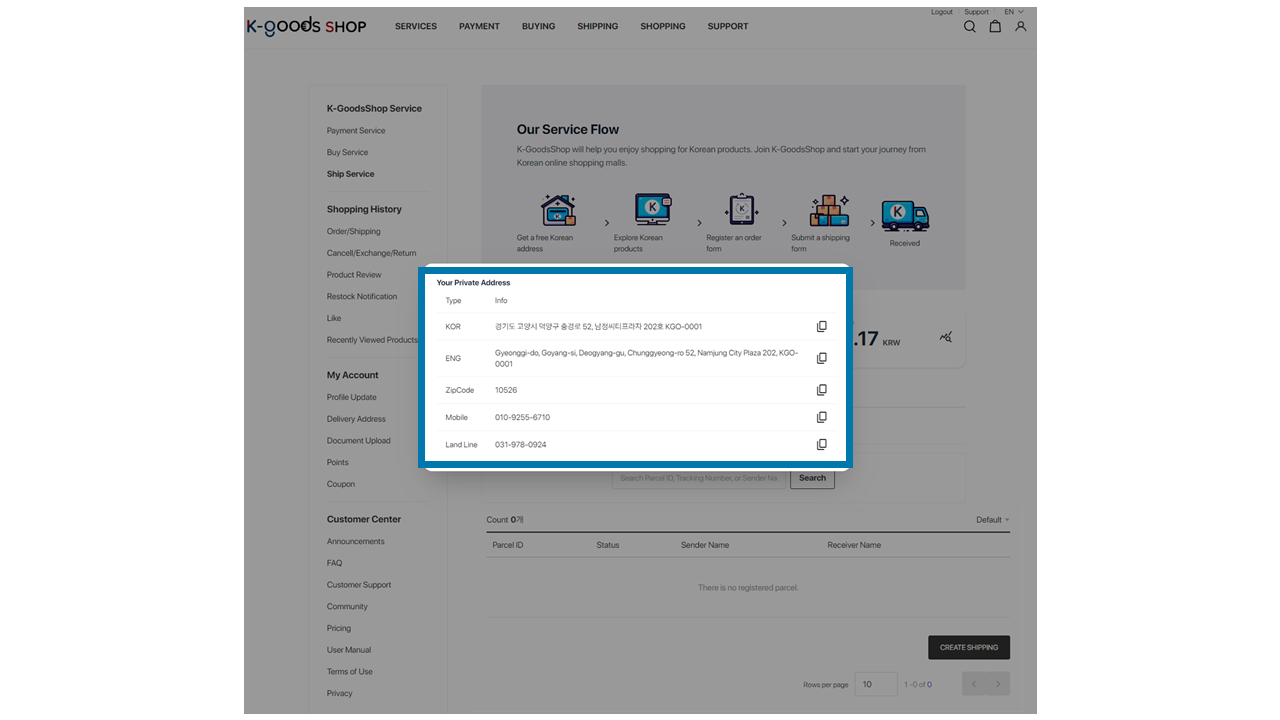Open the search magnifier icon in header
Image resolution: width=1280 pixels, height=720 pixels.
[969, 27]
